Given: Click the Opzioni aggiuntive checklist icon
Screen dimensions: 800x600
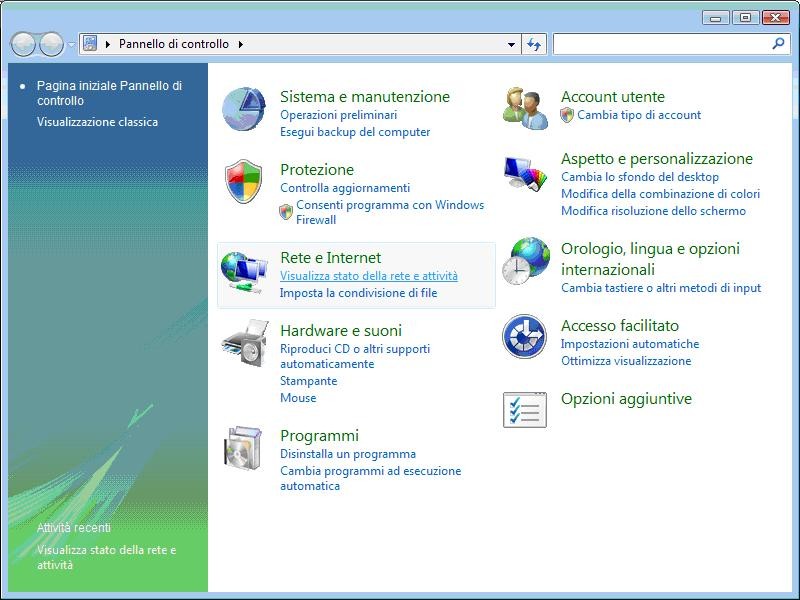Looking at the screenshot, I should tap(524, 410).
